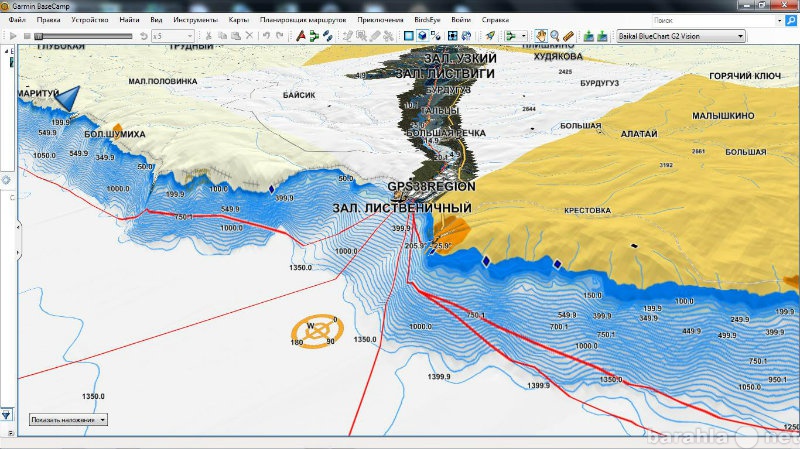Open the Справка menu
Viewport: 800px width, 449px height.
(x=495, y=20)
